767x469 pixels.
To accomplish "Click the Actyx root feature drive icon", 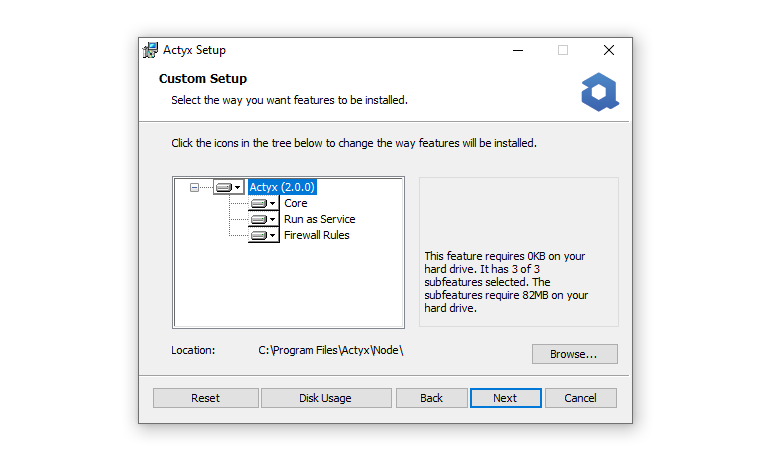I will coord(224,187).
